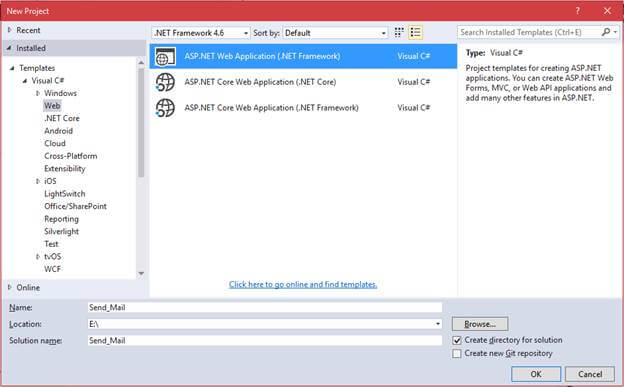Click the Solution name input field
The width and height of the screenshot is (624, 387).
point(265,340)
